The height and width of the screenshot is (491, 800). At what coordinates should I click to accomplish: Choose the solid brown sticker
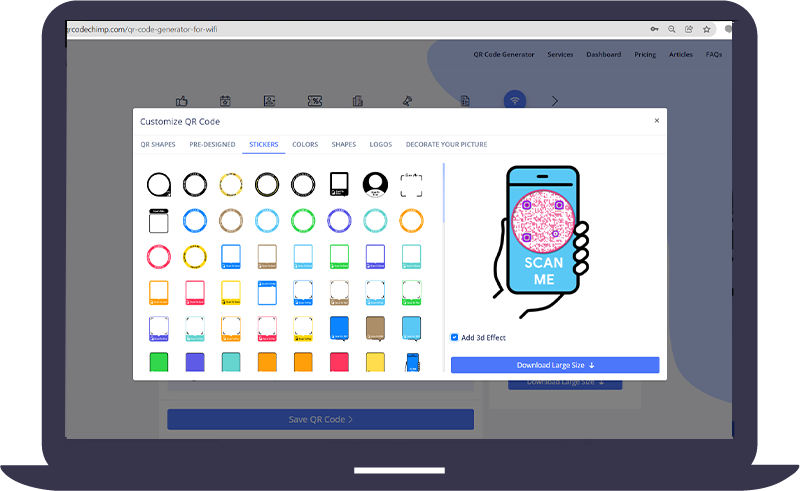pyautogui.click(x=375, y=329)
